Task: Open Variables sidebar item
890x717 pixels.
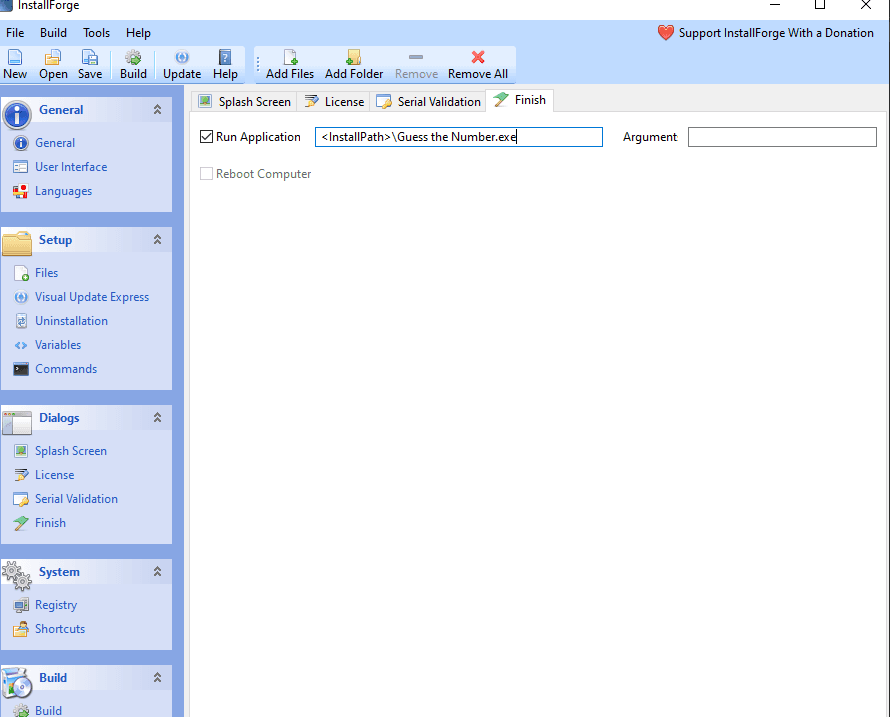Action: 57,345
